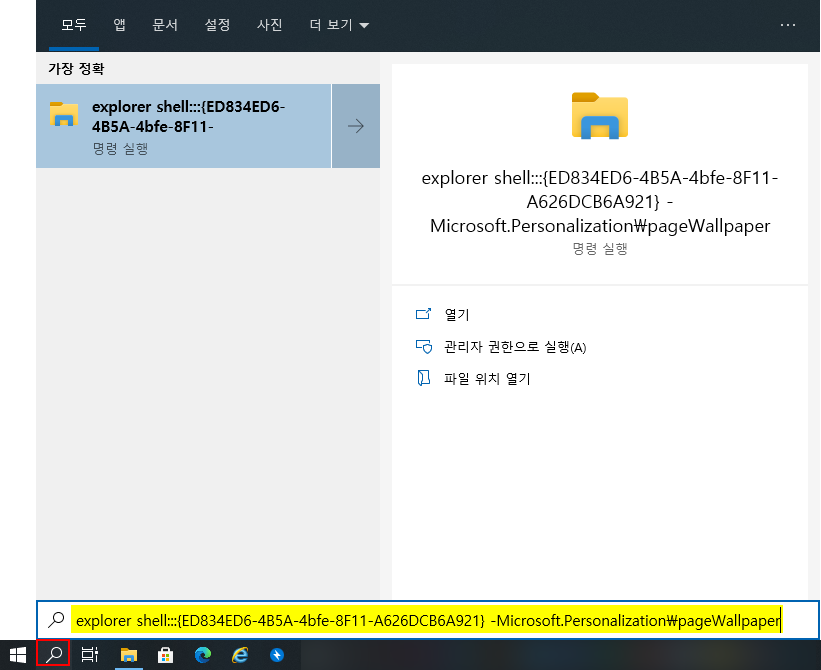Launch Microsoft Store from the taskbar
821x670 pixels.
(x=165, y=655)
